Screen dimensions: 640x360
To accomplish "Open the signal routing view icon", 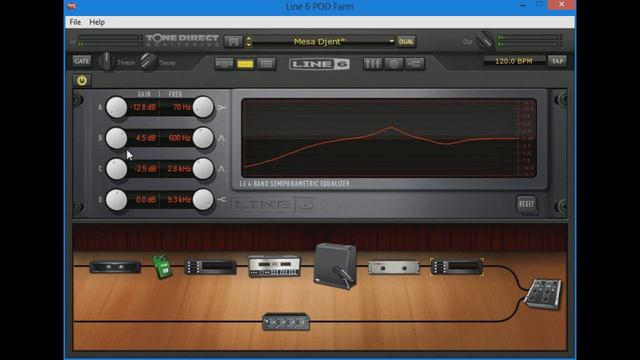I will click(x=415, y=64).
